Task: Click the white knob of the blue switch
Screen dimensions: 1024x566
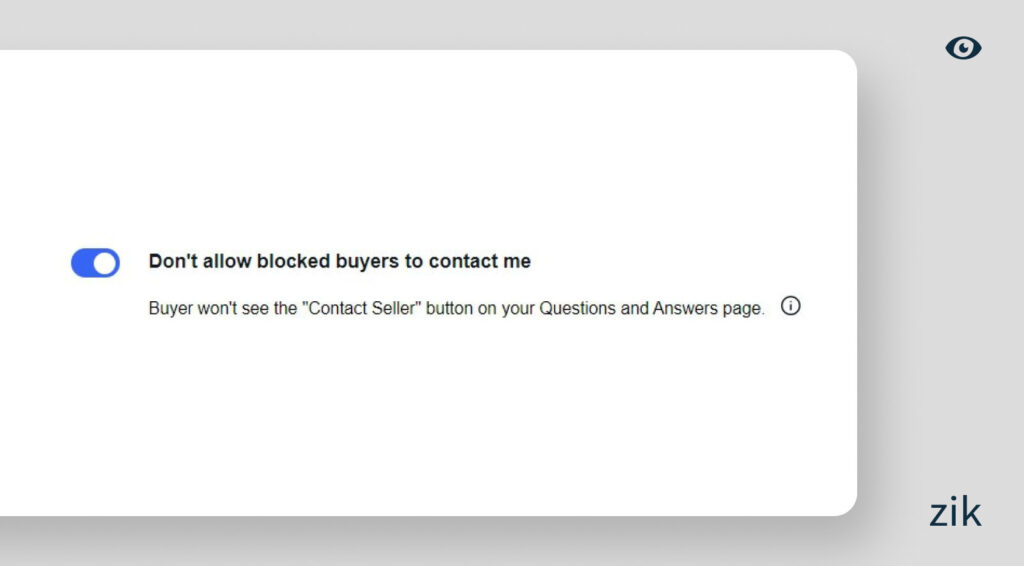Action: pos(105,263)
